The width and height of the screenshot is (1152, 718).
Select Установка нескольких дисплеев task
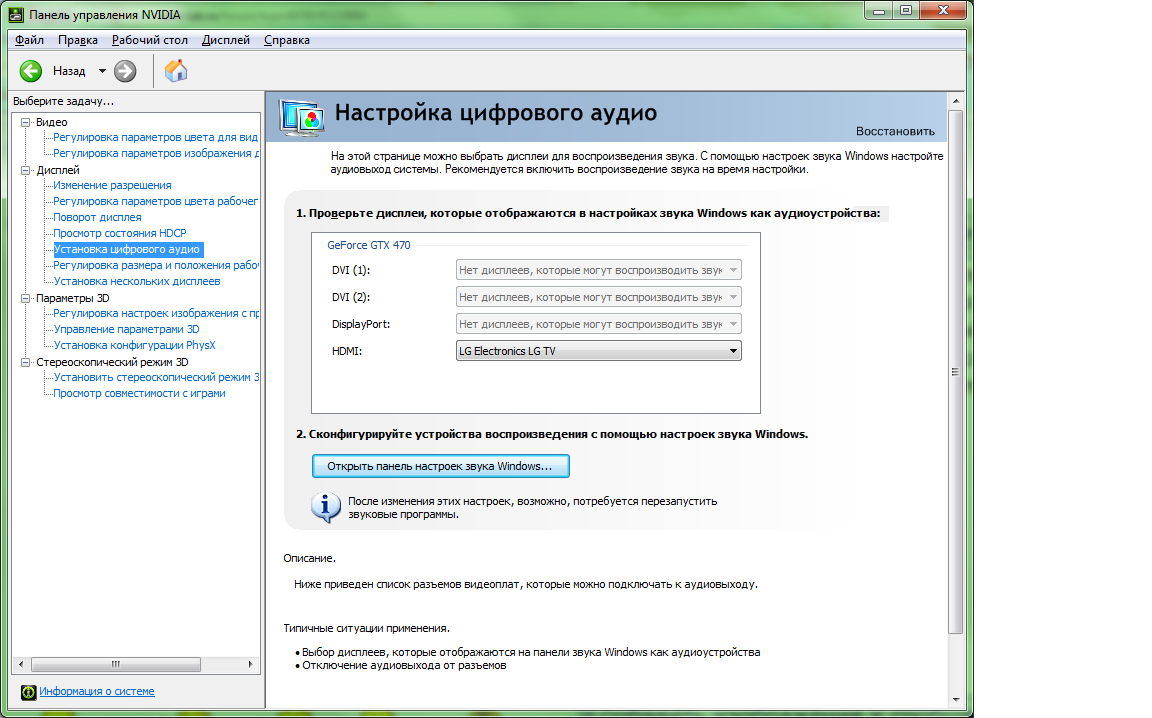coord(137,281)
